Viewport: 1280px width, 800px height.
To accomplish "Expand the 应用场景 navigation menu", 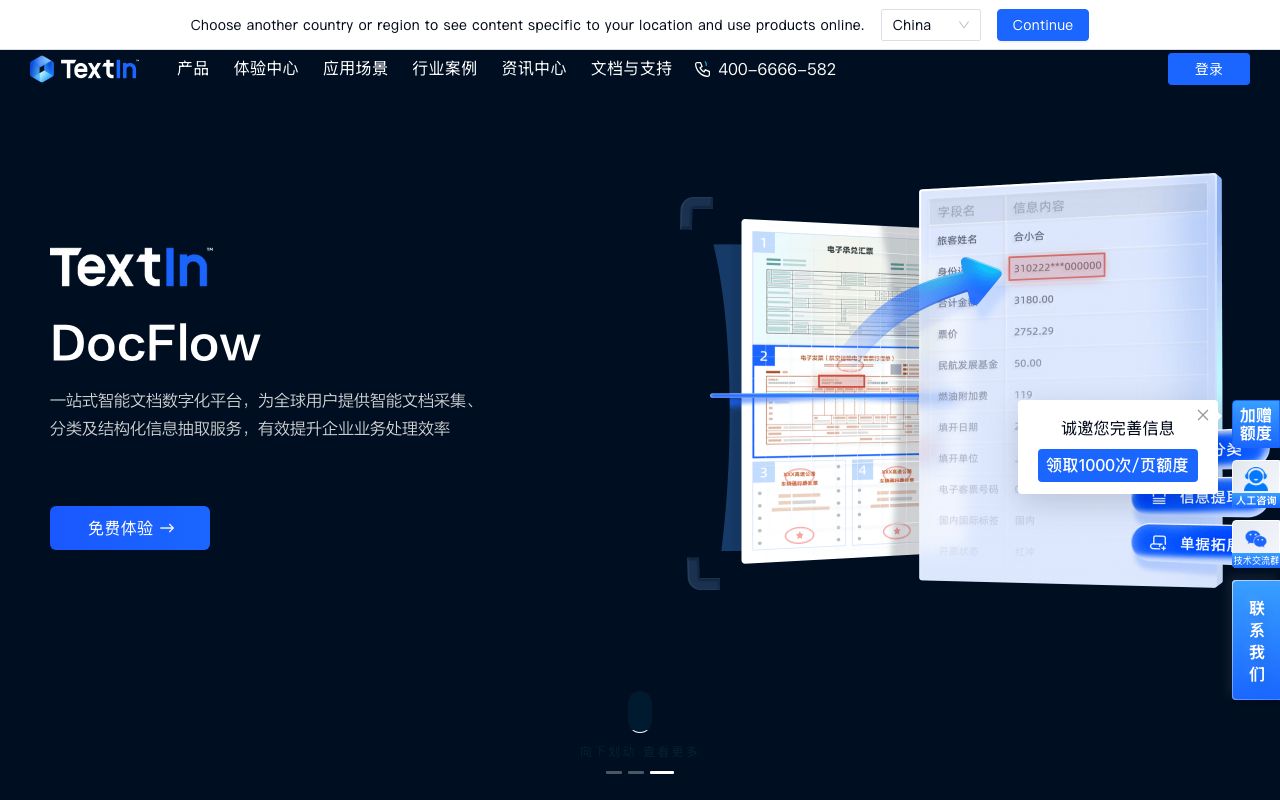I will pos(355,69).
